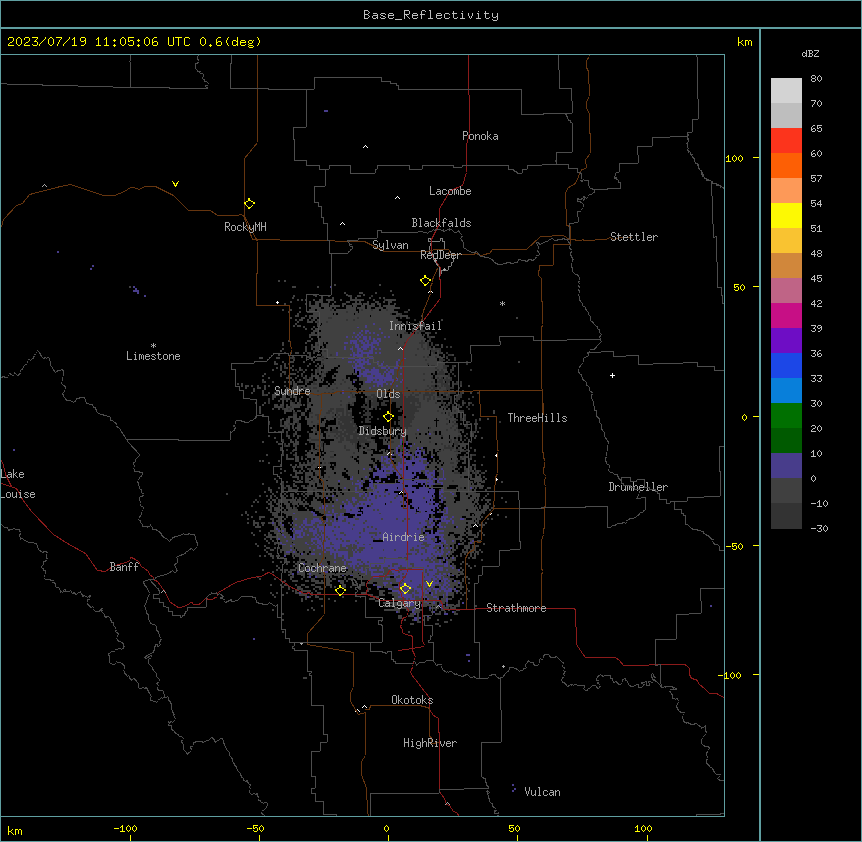
Task: Select the red 60-65 dBZ legend swatch
Action: click(786, 141)
